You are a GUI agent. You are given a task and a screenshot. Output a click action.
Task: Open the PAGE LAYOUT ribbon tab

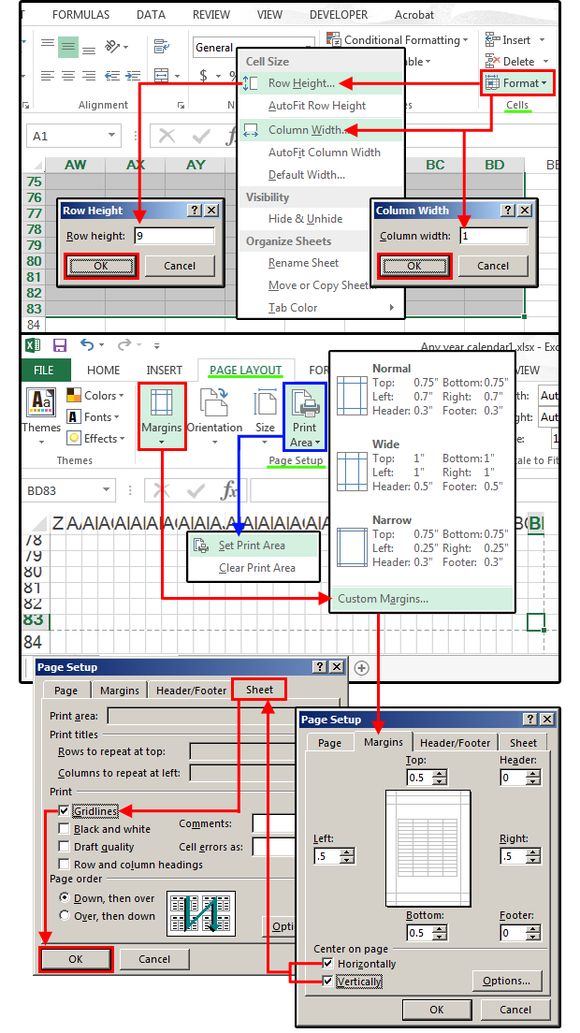click(245, 370)
